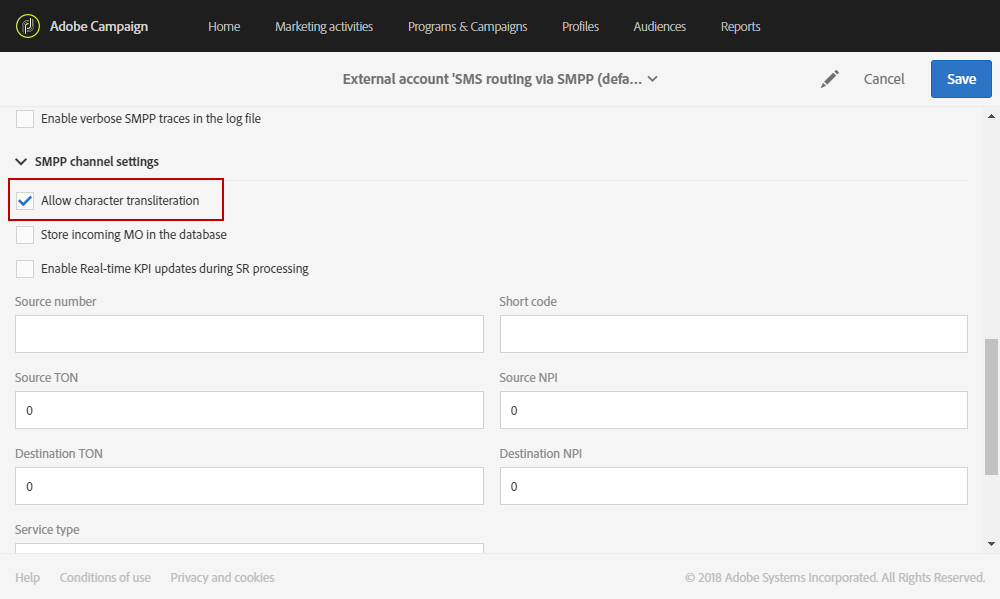This screenshot has height=599, width=1000.
Task: Open the Profiles menu item
Action: click(x=580, y=27)
